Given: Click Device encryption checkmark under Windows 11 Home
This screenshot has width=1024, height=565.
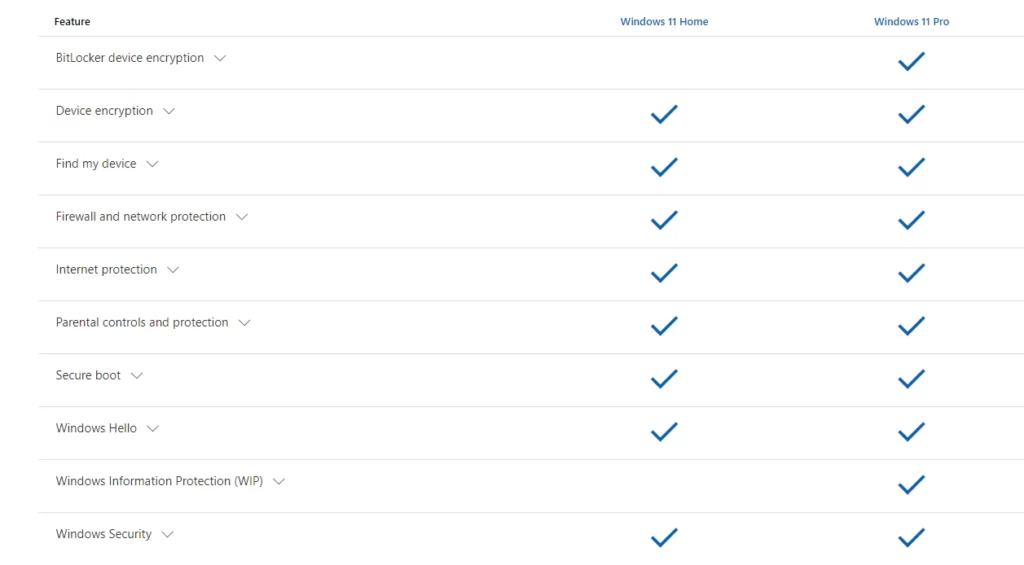Looking at the screenshot, I should (x=664, y=114).
